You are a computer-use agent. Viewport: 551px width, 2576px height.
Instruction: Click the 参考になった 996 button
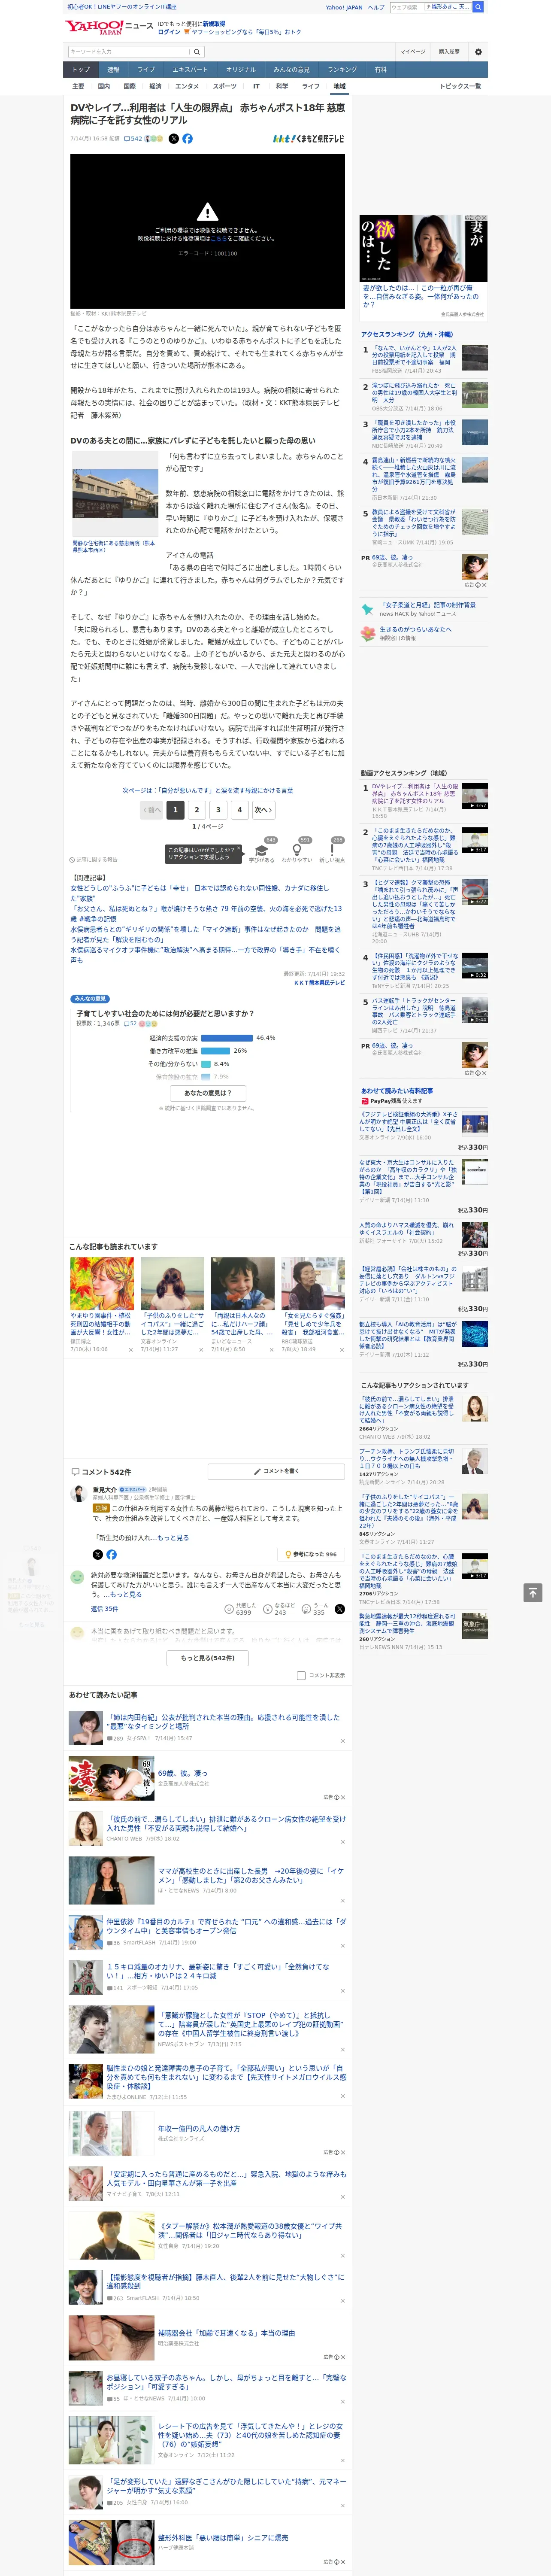coord(311,1554)
